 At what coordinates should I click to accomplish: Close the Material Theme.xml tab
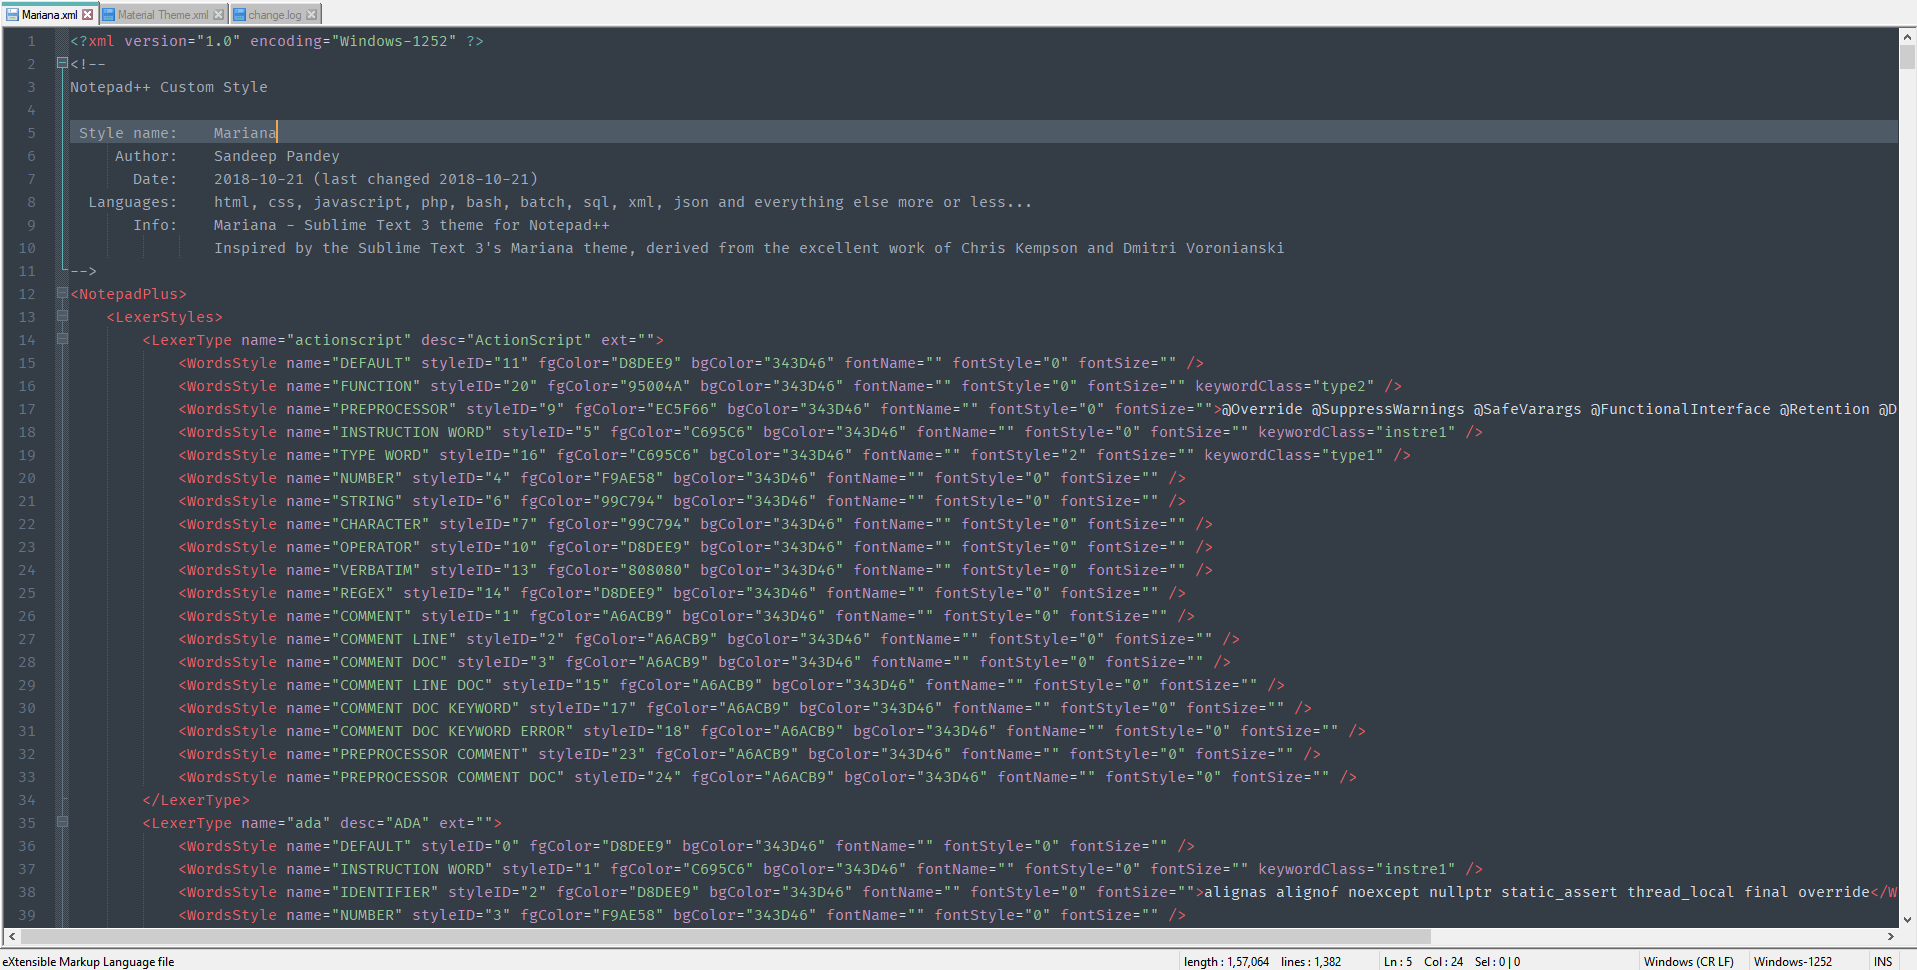219,15
